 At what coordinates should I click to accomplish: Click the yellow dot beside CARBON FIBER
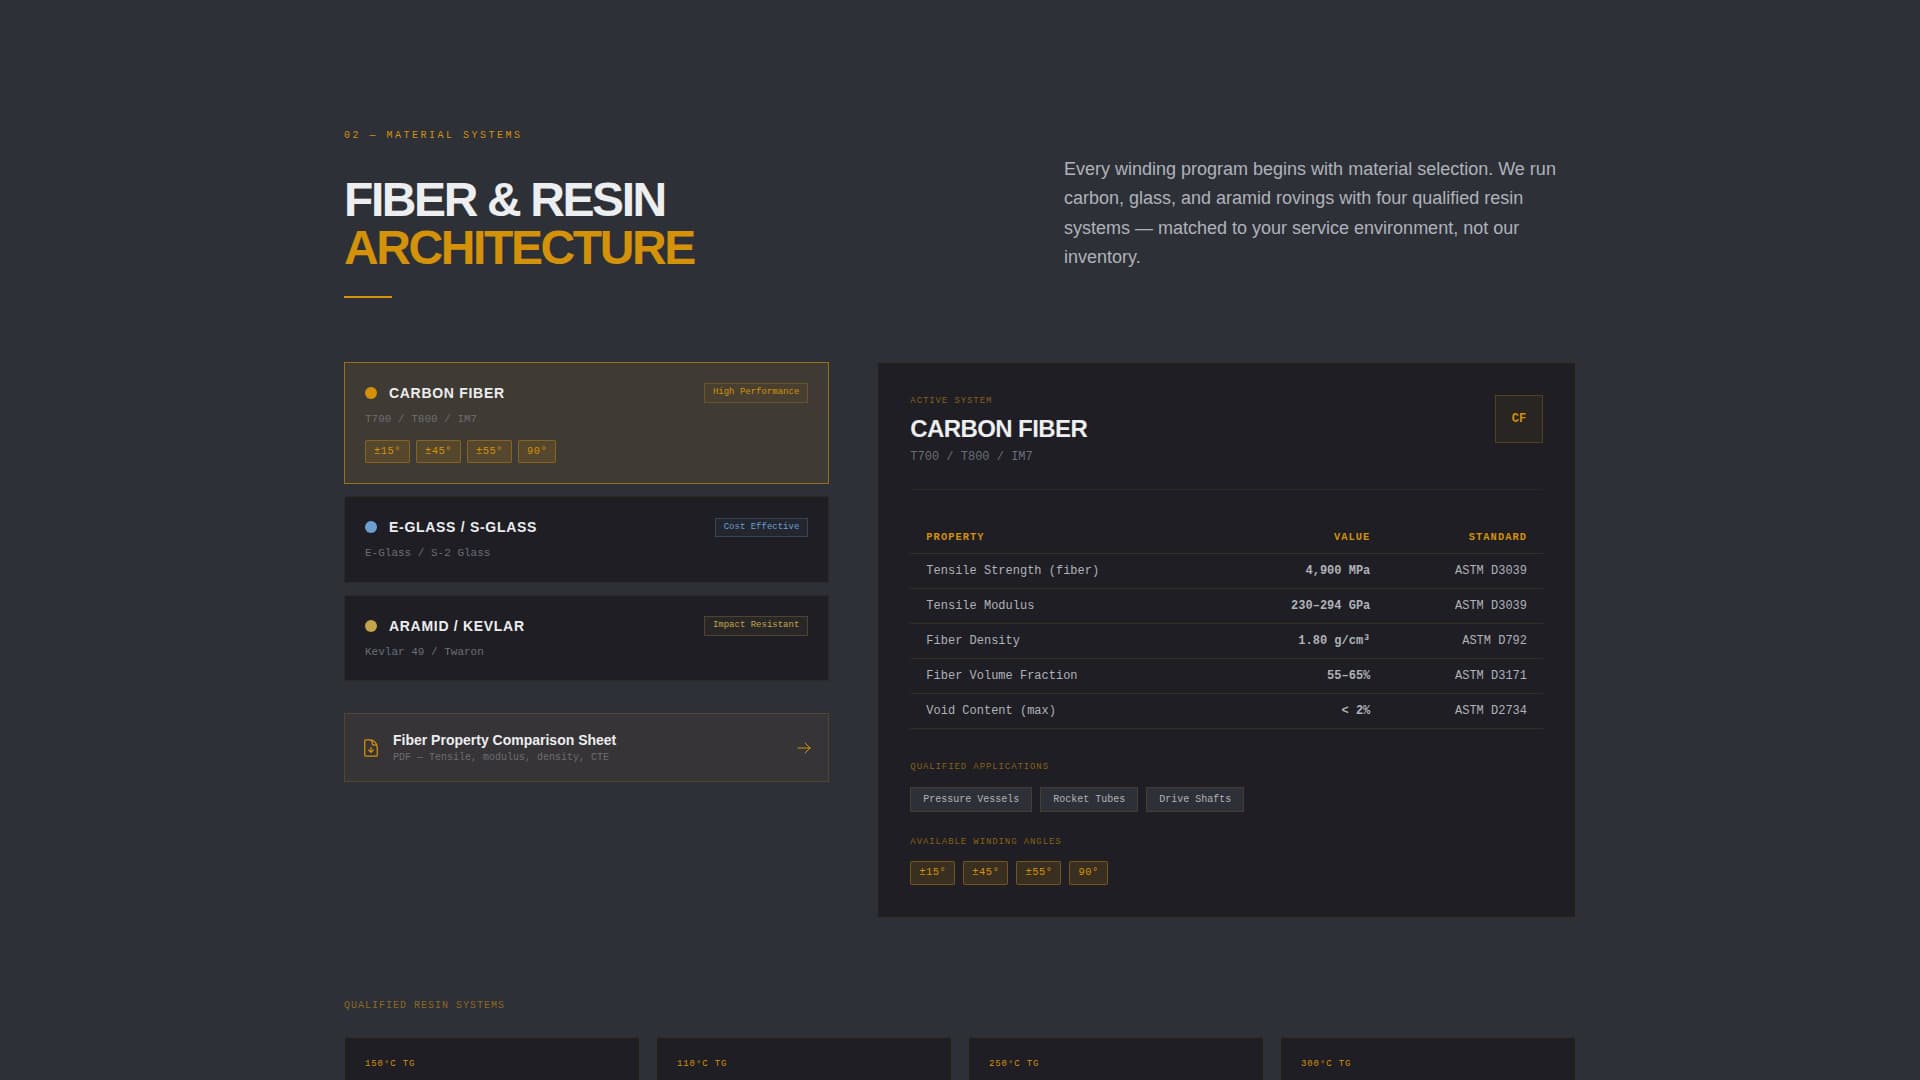coord(370,392)
